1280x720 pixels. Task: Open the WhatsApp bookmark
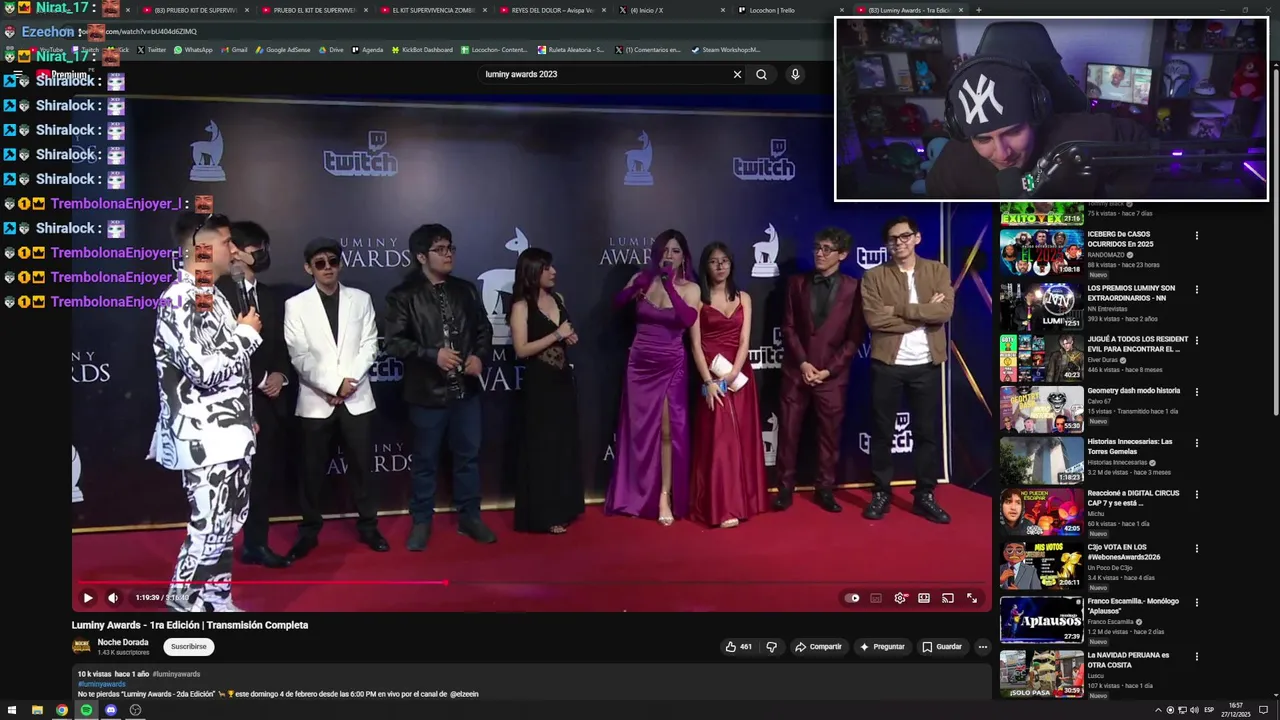[193, 50]
